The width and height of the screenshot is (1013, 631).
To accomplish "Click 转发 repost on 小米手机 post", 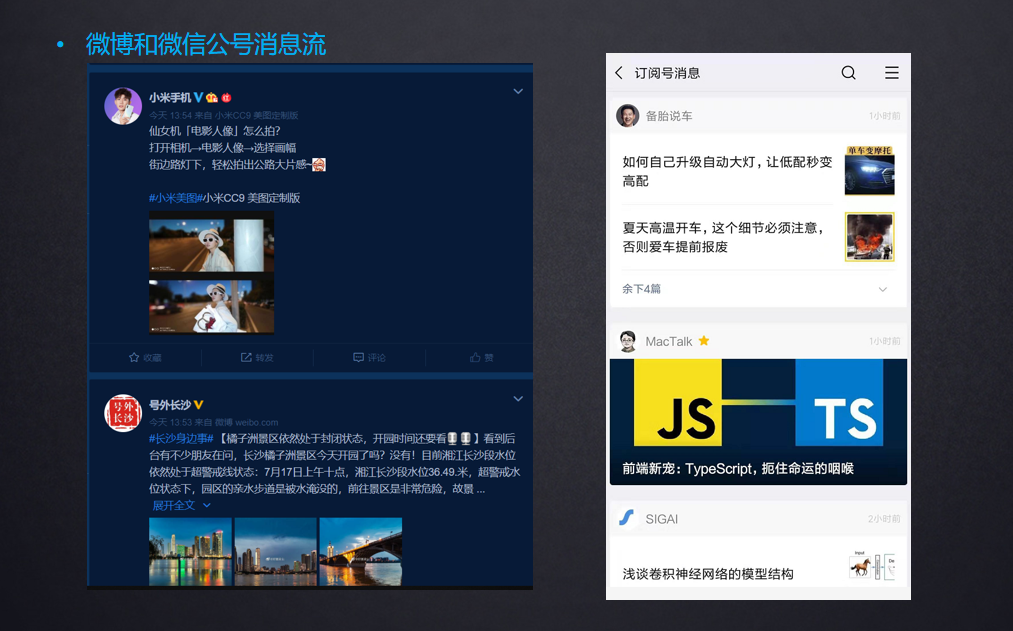I will coord(257,357).
